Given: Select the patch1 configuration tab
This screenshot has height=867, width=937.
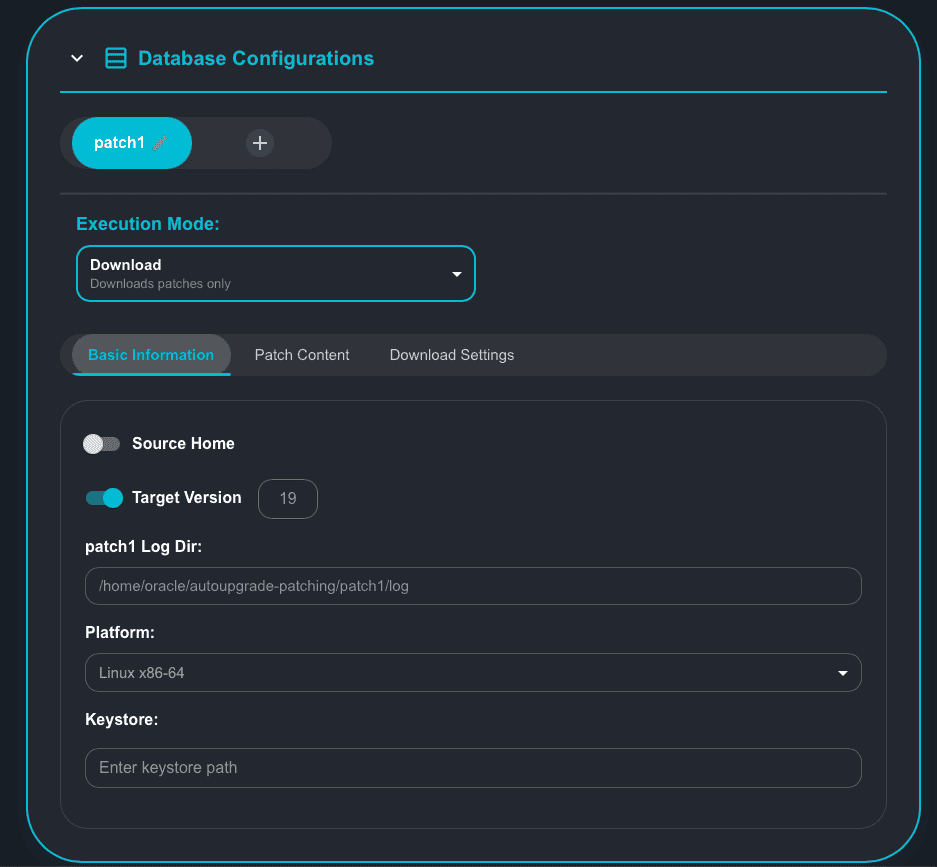Looking at the screenshot, I should [x=120, y=143].
